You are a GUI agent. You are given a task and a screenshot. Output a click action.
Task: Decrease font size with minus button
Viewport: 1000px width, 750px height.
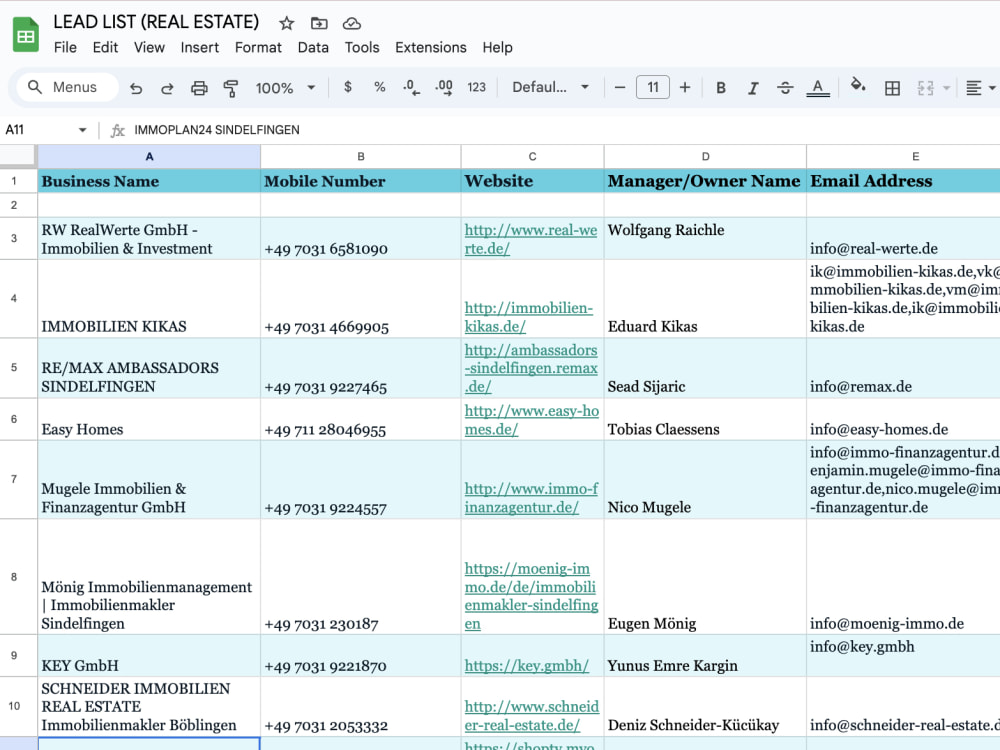pos(620,87)
